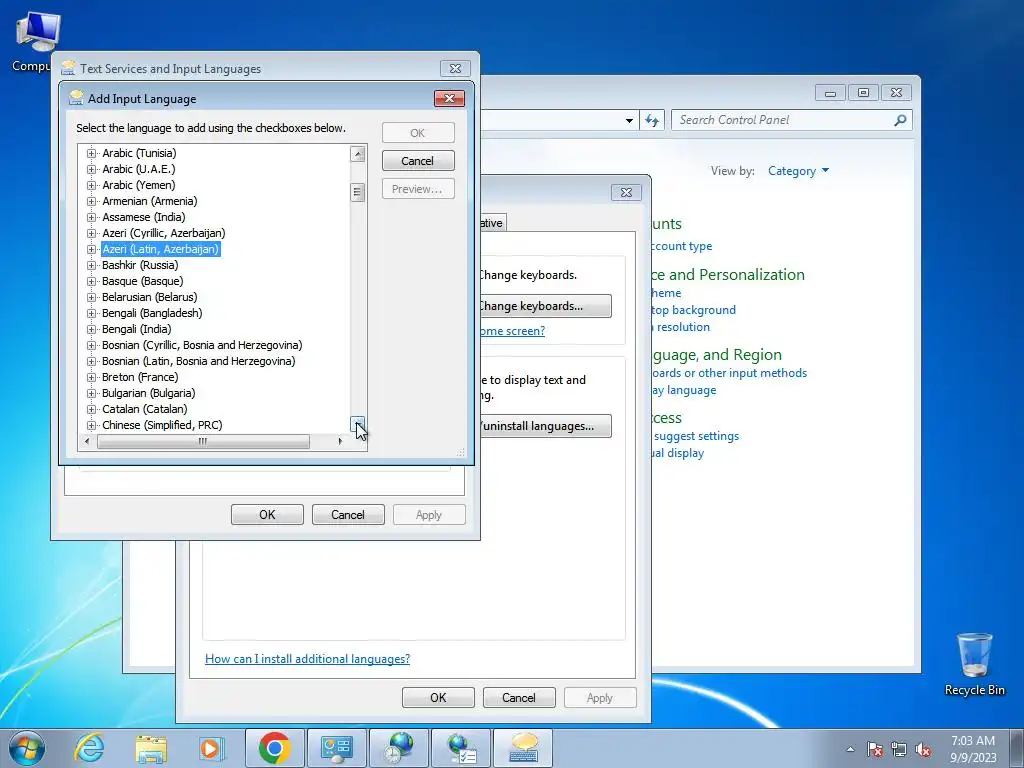
Task: Click the muted volume tray icon
Action: click(923, 749)
